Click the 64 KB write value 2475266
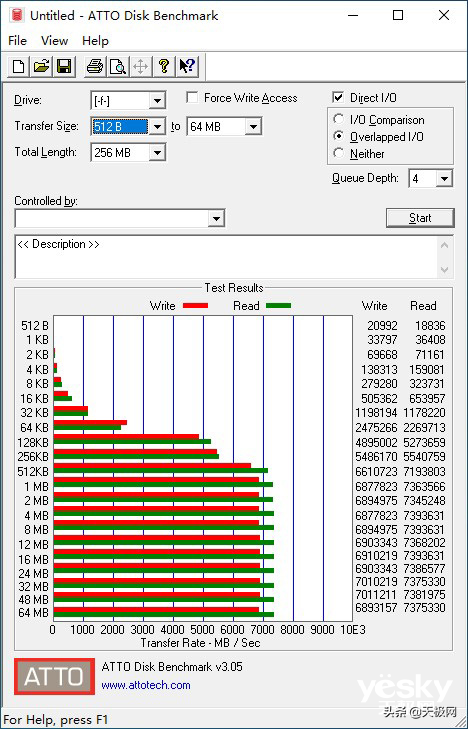This screenshot has width=468, height=729. click(x=377, y=427)
